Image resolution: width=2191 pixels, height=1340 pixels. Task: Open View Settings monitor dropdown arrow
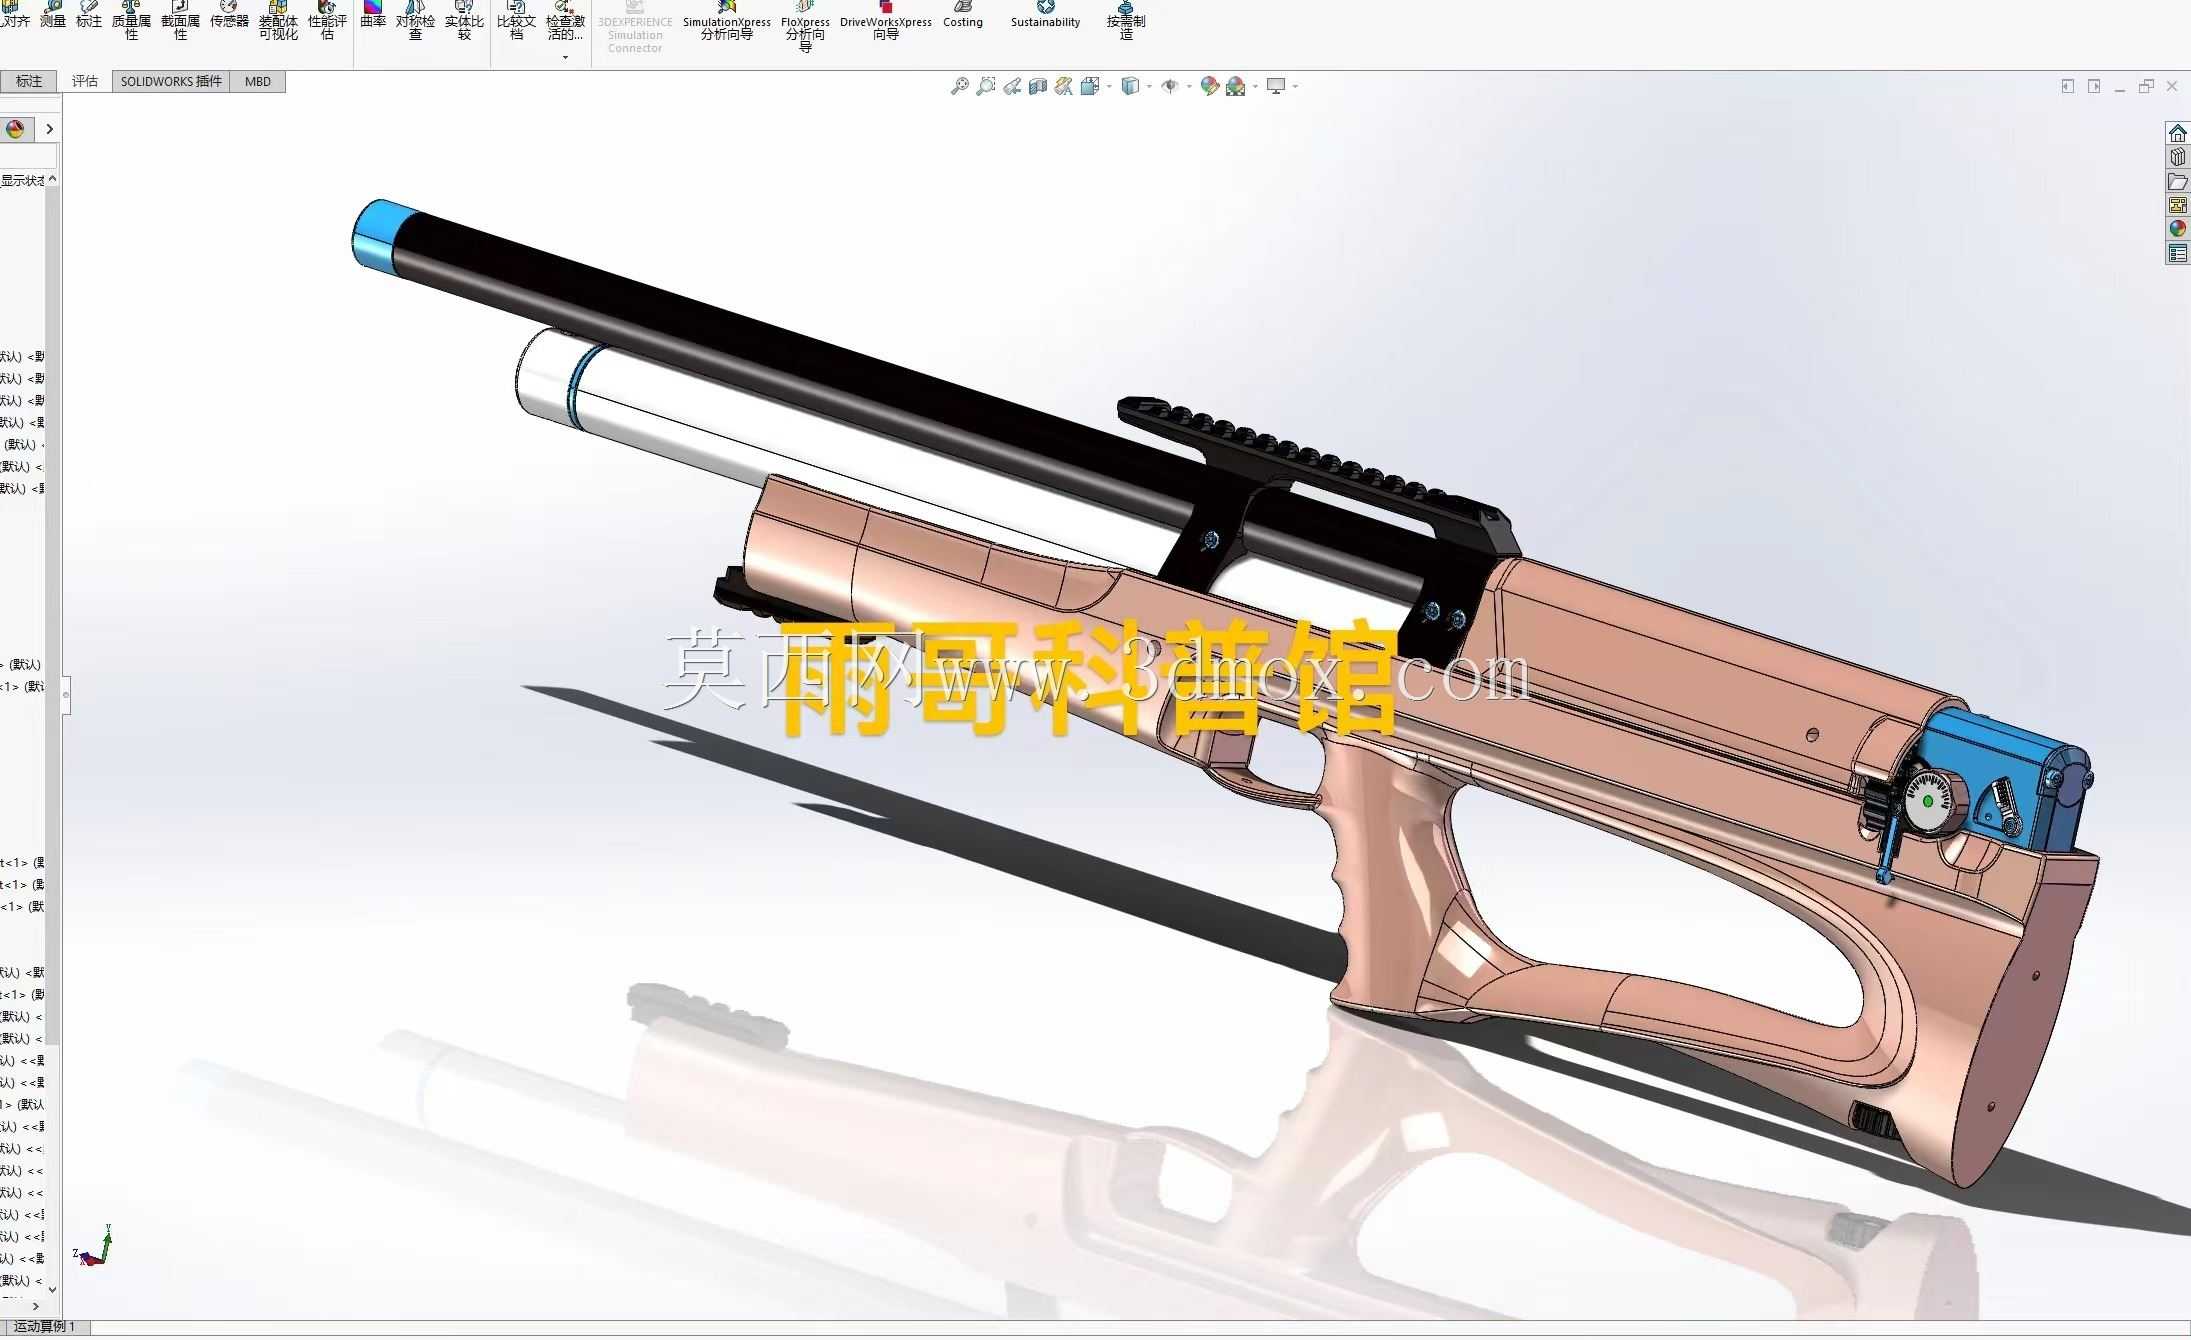(x=1295, y=86)
